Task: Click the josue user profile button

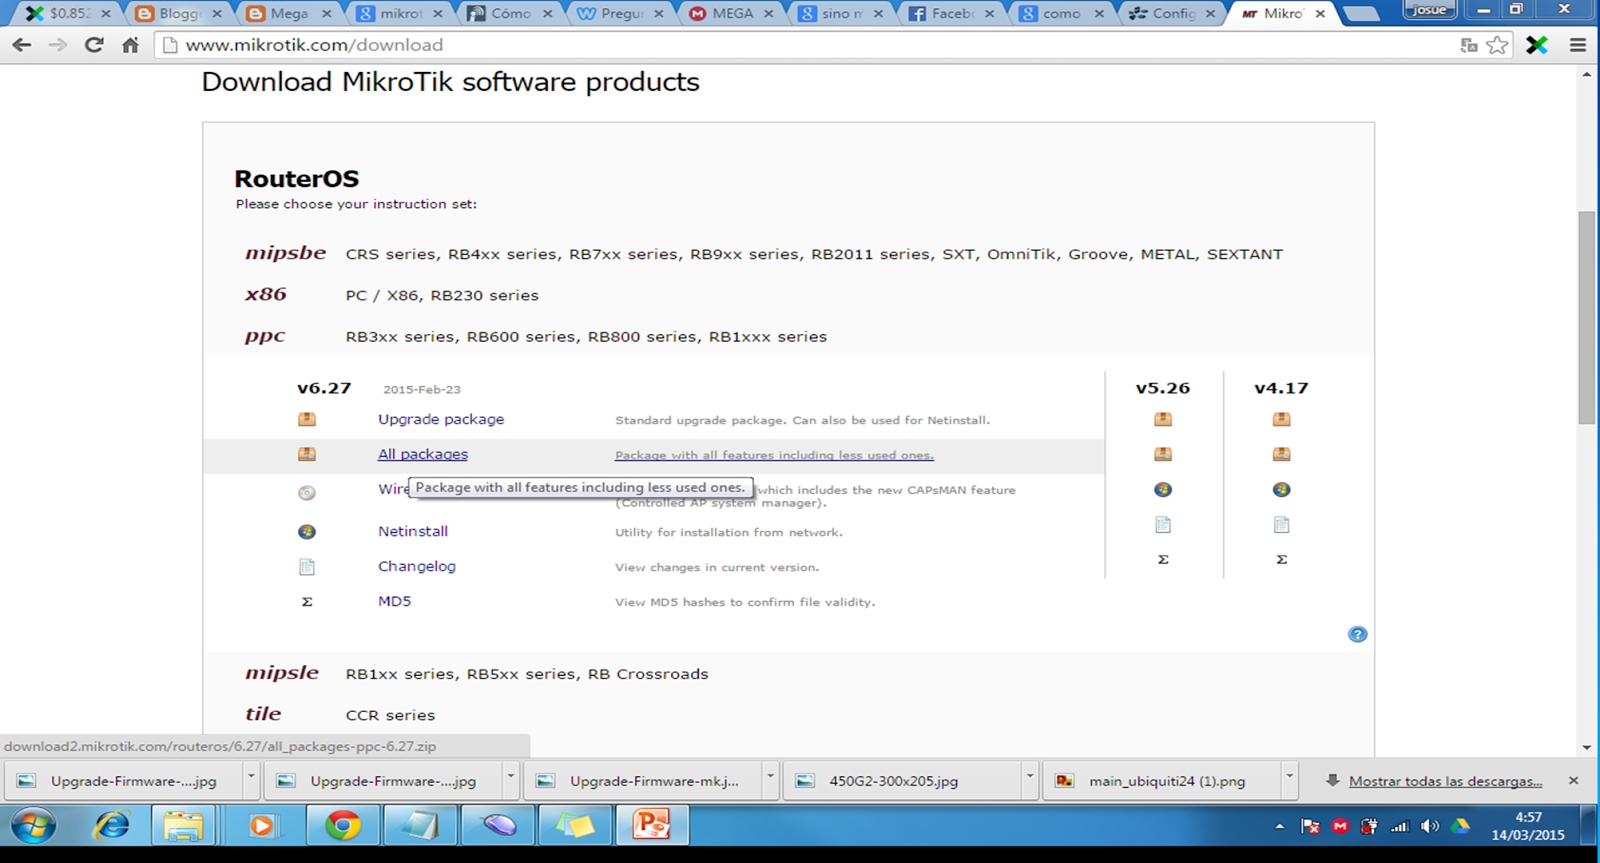Action: (1430, 10)
